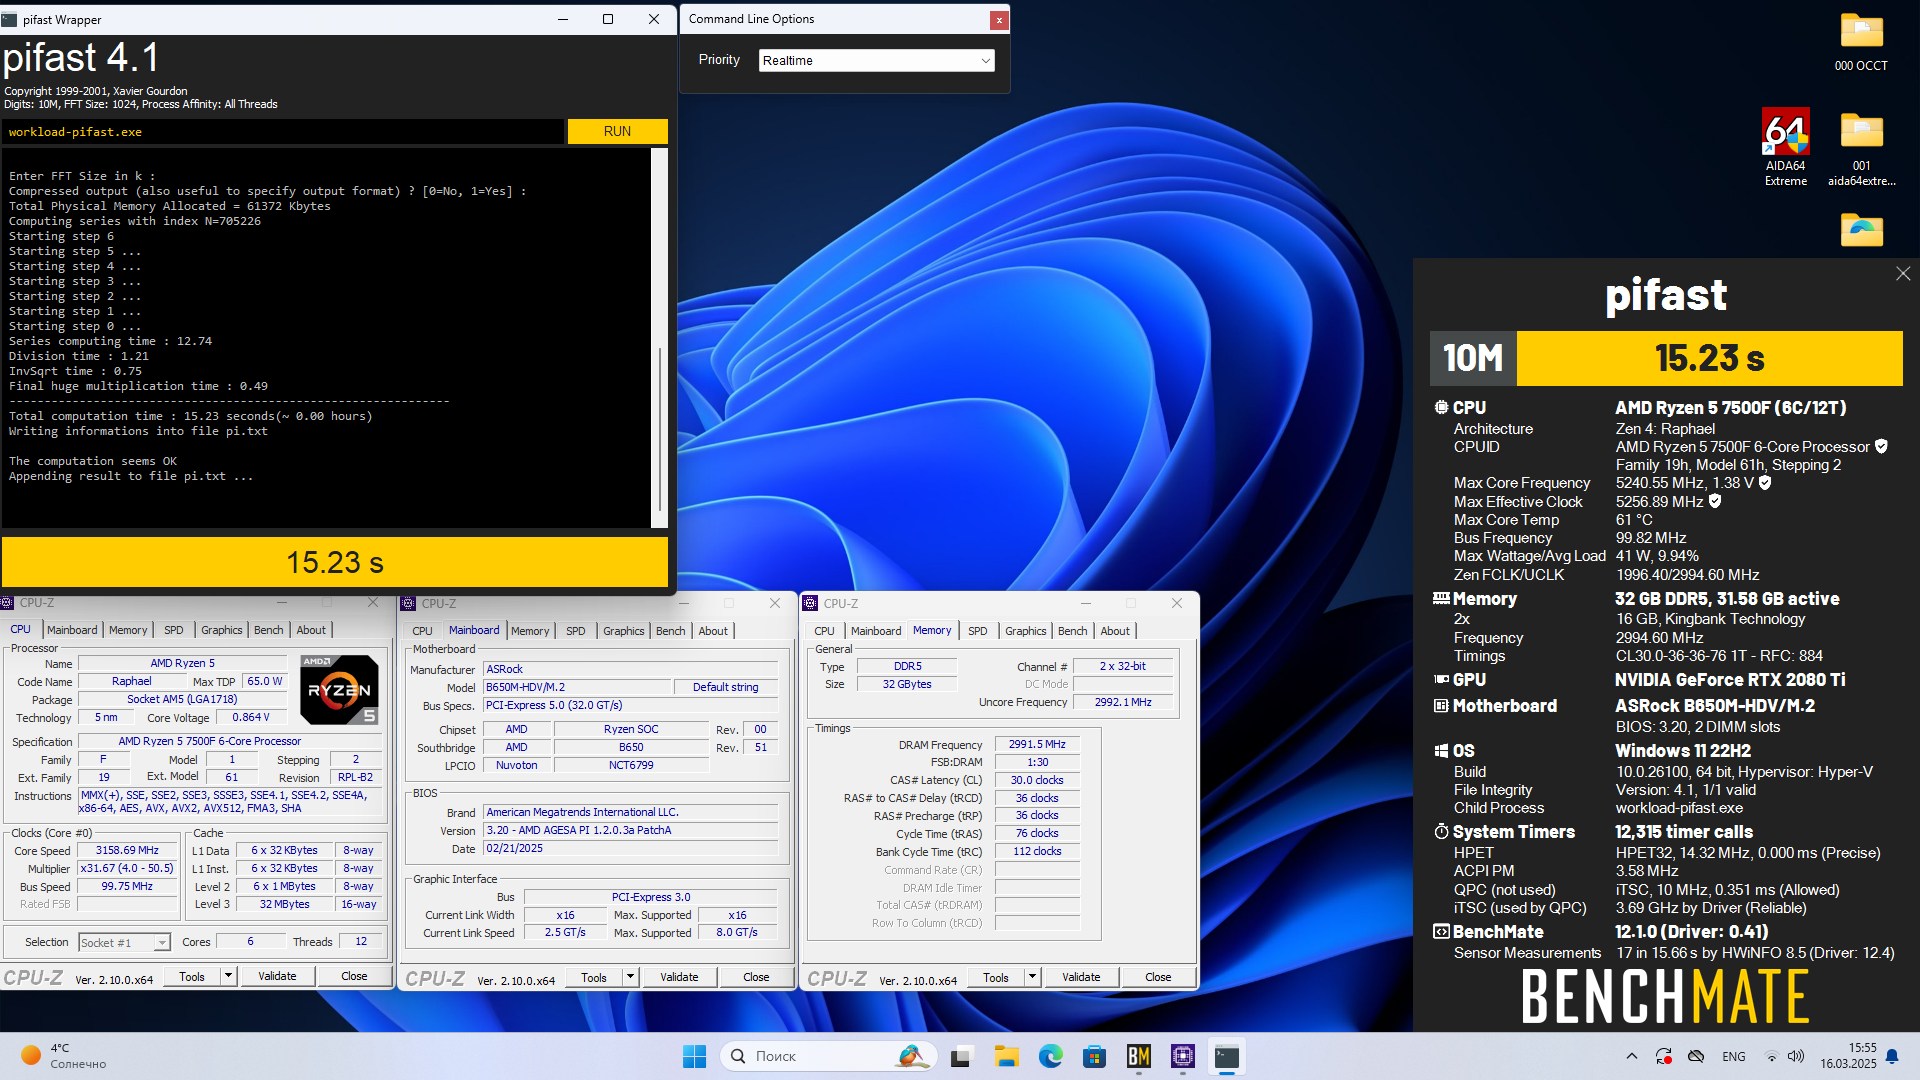Close the BenchMate pifast result panel

[1902, 274]
